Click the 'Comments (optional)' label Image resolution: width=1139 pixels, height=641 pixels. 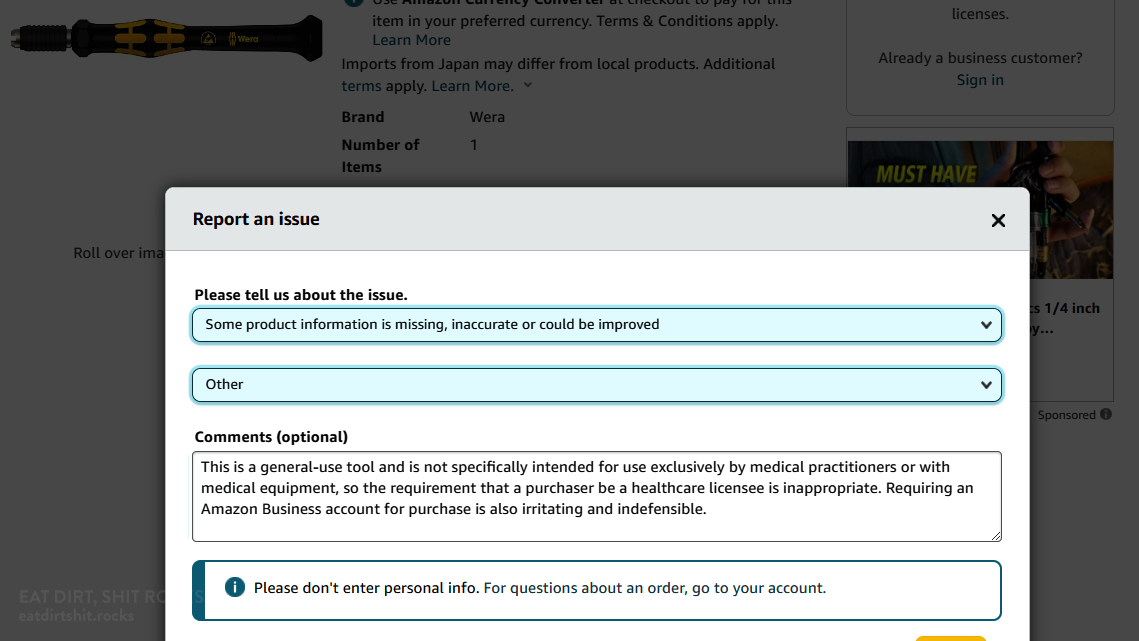point(271,437)
